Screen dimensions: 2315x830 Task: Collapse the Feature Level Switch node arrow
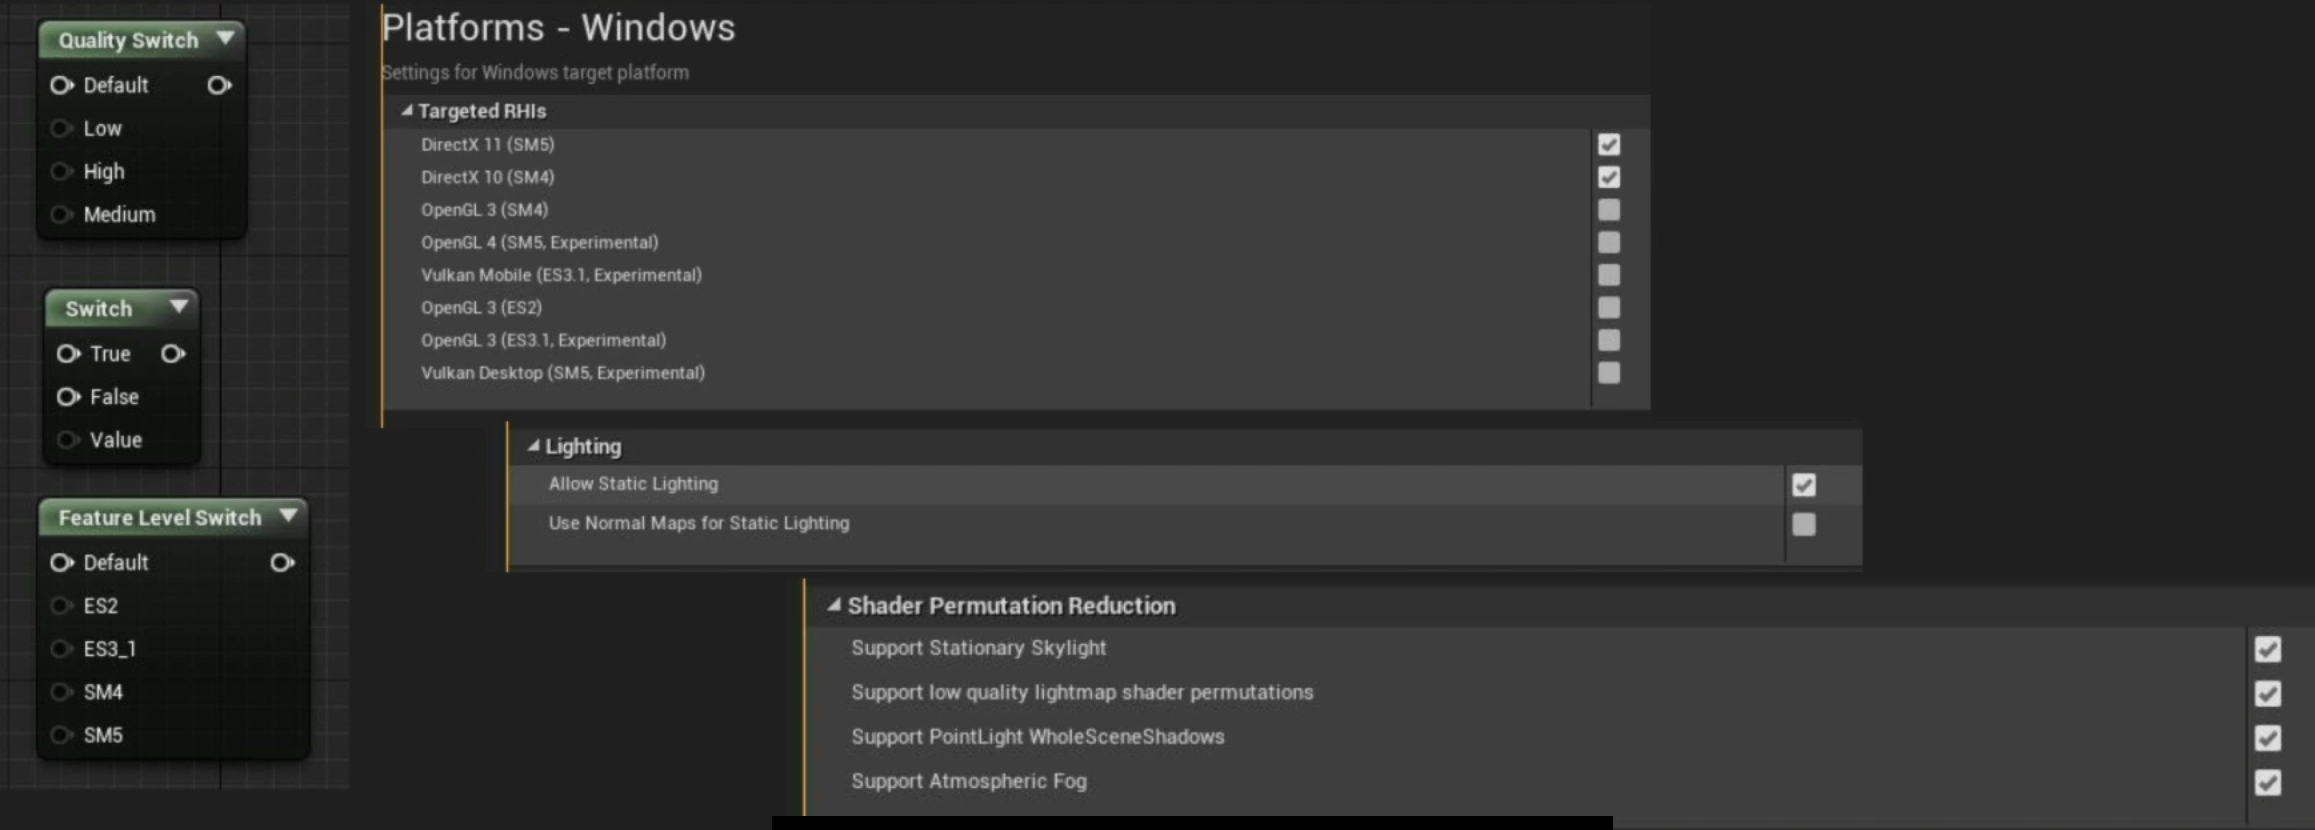coord(289,515)
